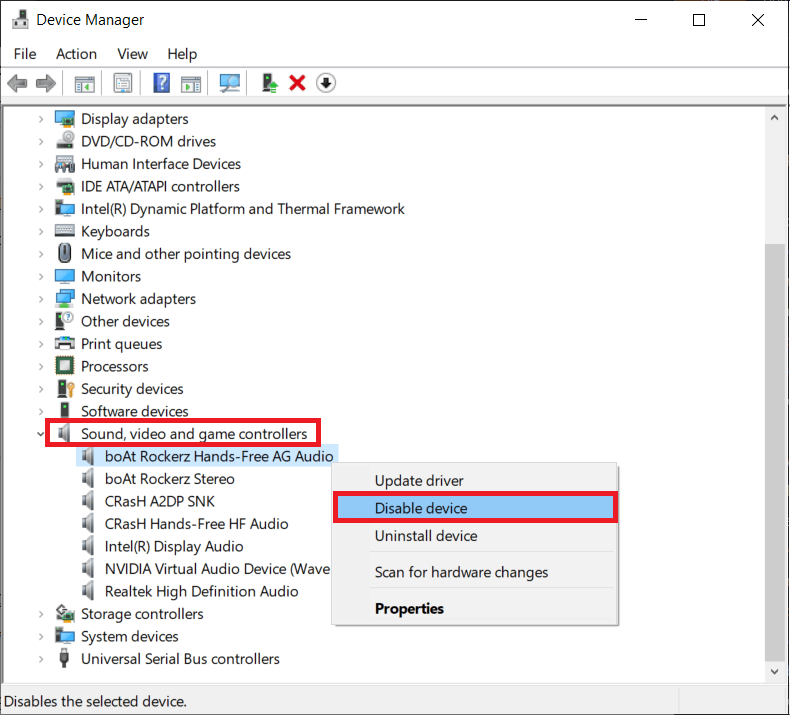Click the Processors chip icon
Image resolution: width=790 pixels, height=715 pixels.
(64, 366)
